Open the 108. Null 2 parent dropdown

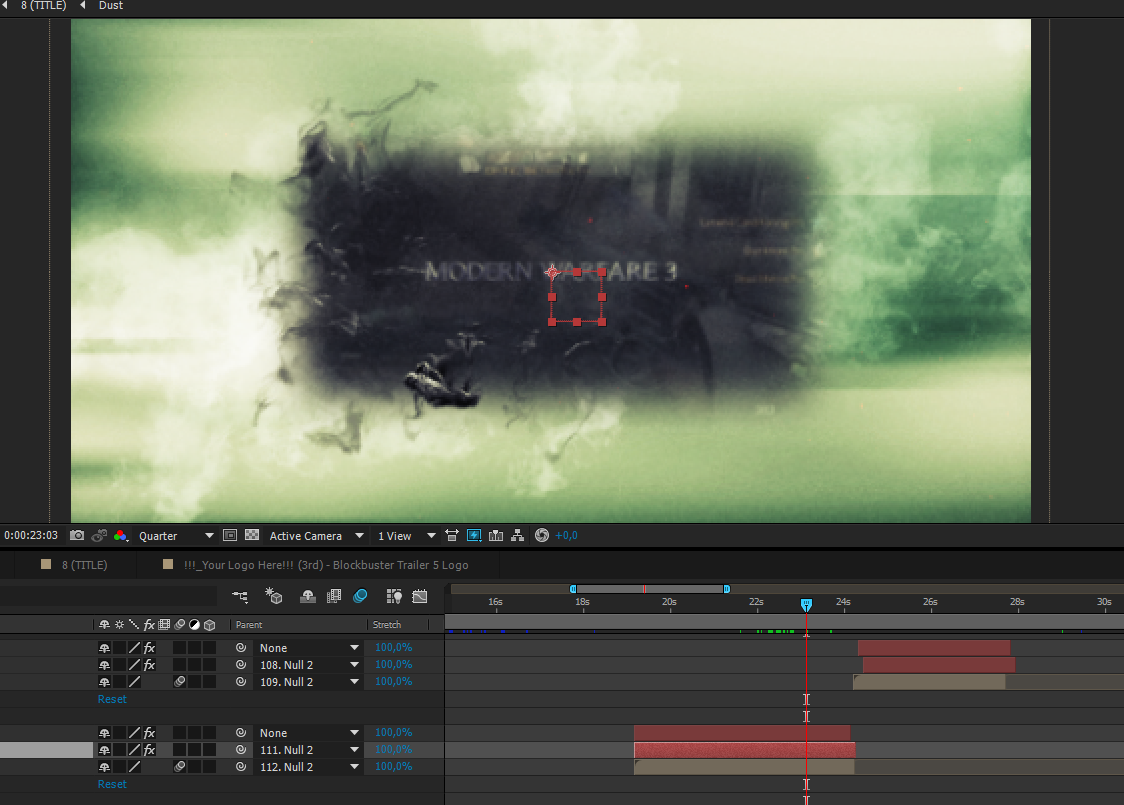tap(308, 665)
